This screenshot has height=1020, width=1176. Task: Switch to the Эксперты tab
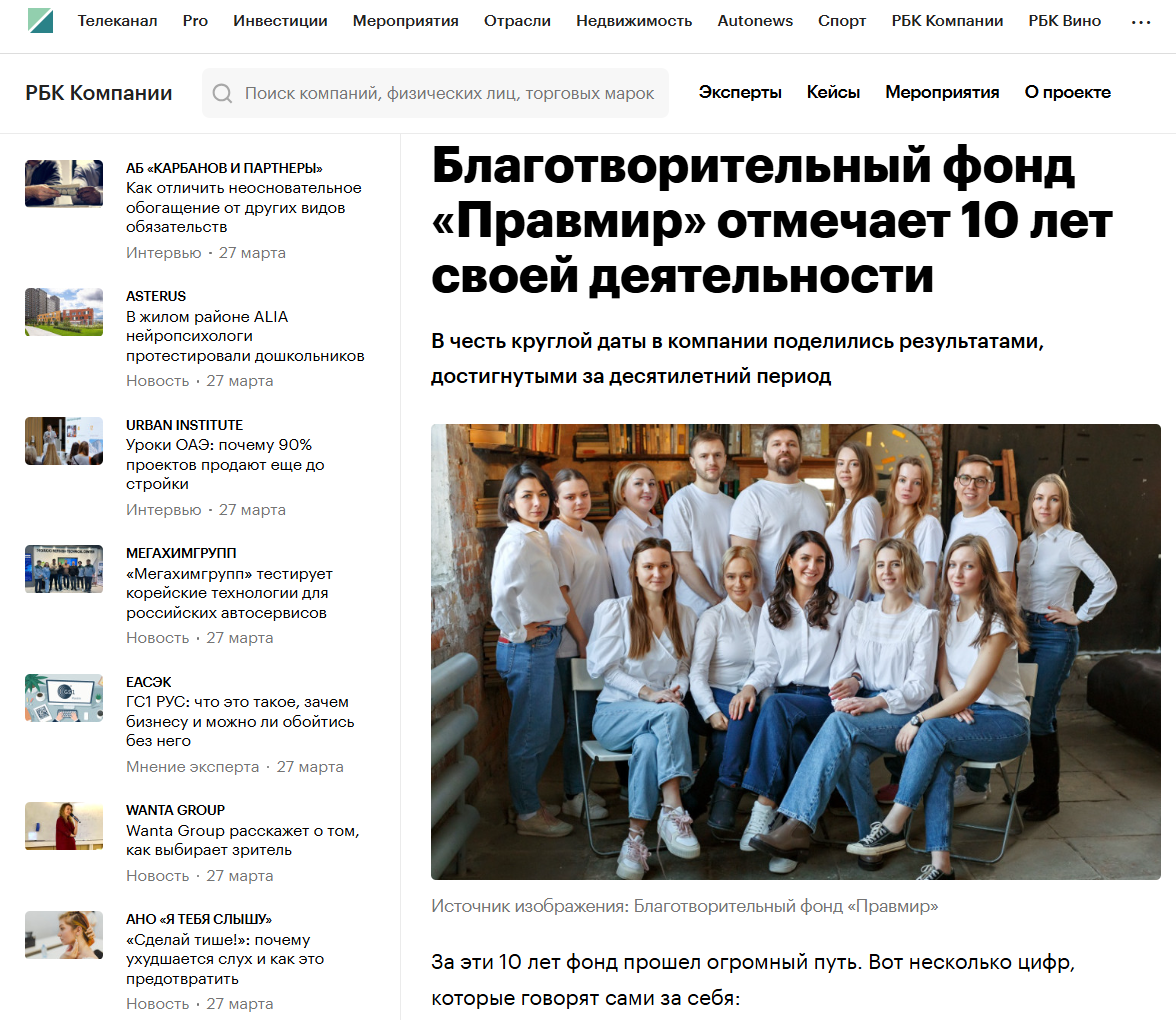tap(740, 92)
